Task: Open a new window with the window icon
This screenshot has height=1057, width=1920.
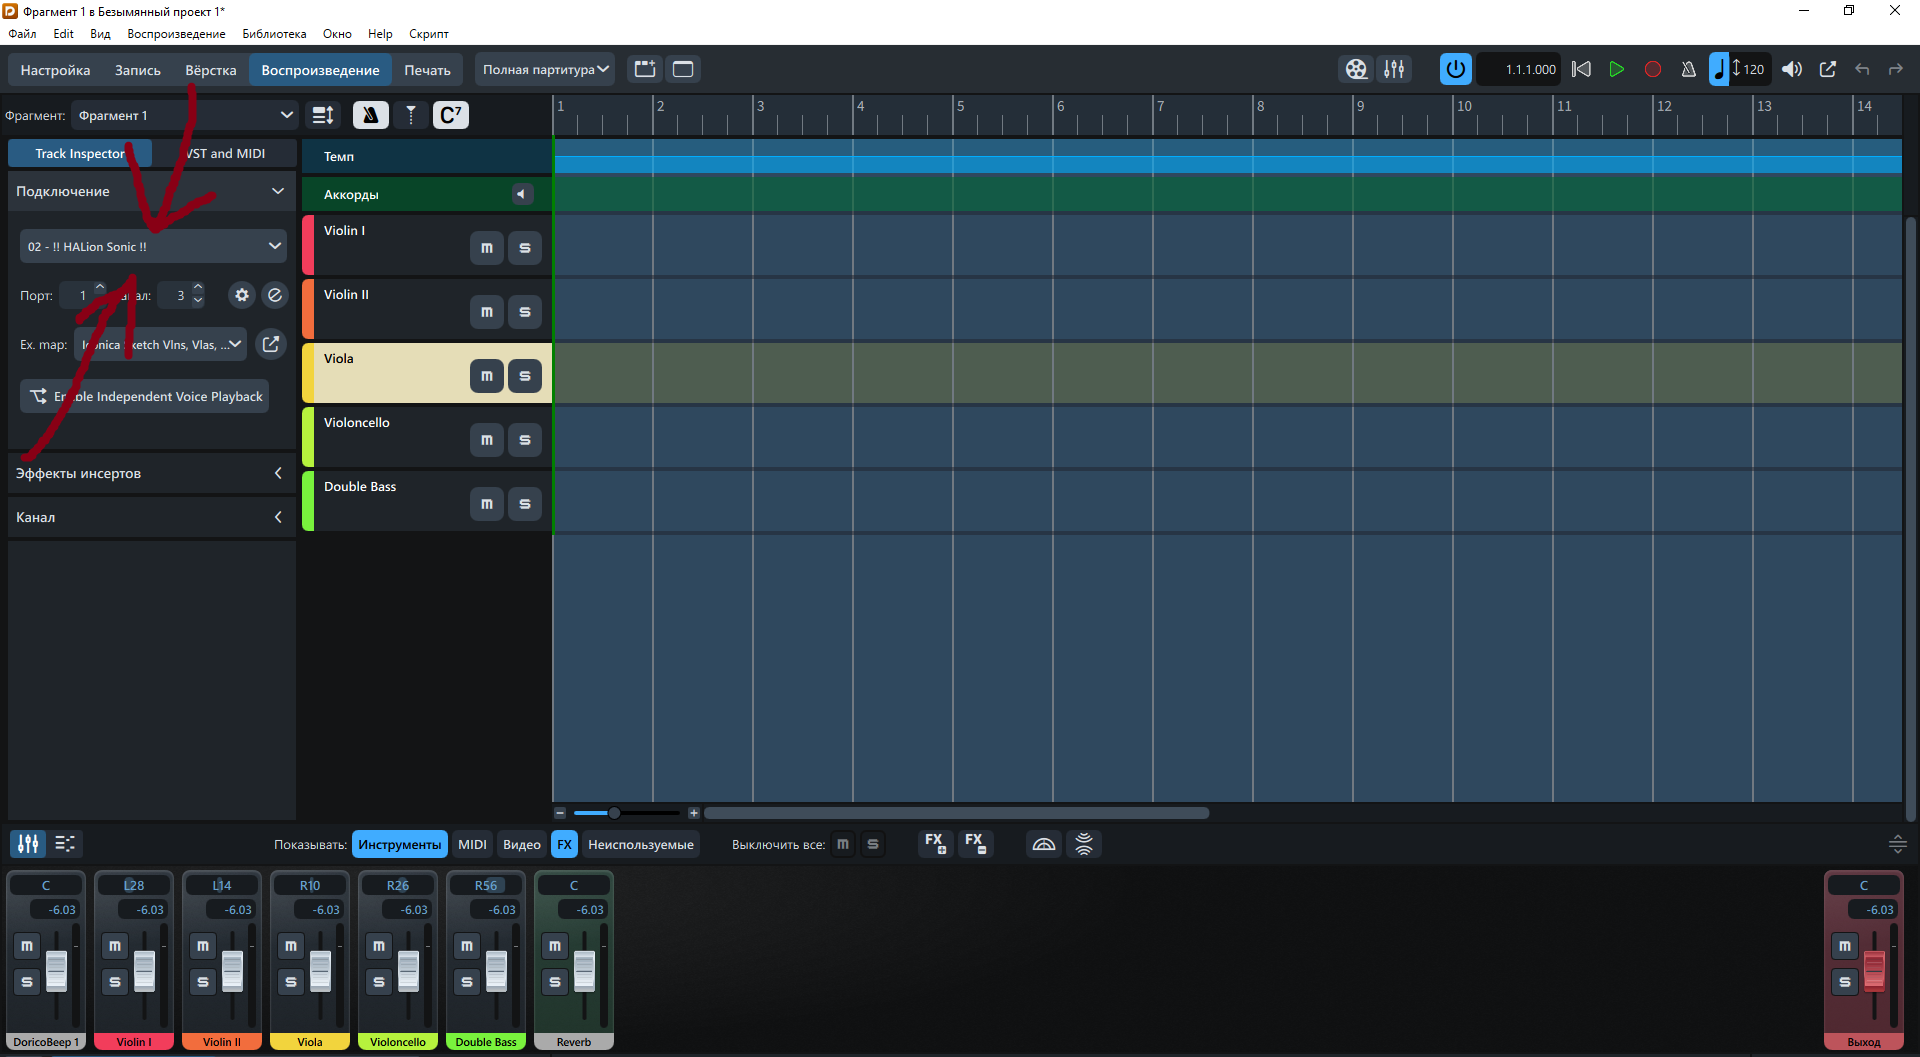Action: [x=683, y=69]
